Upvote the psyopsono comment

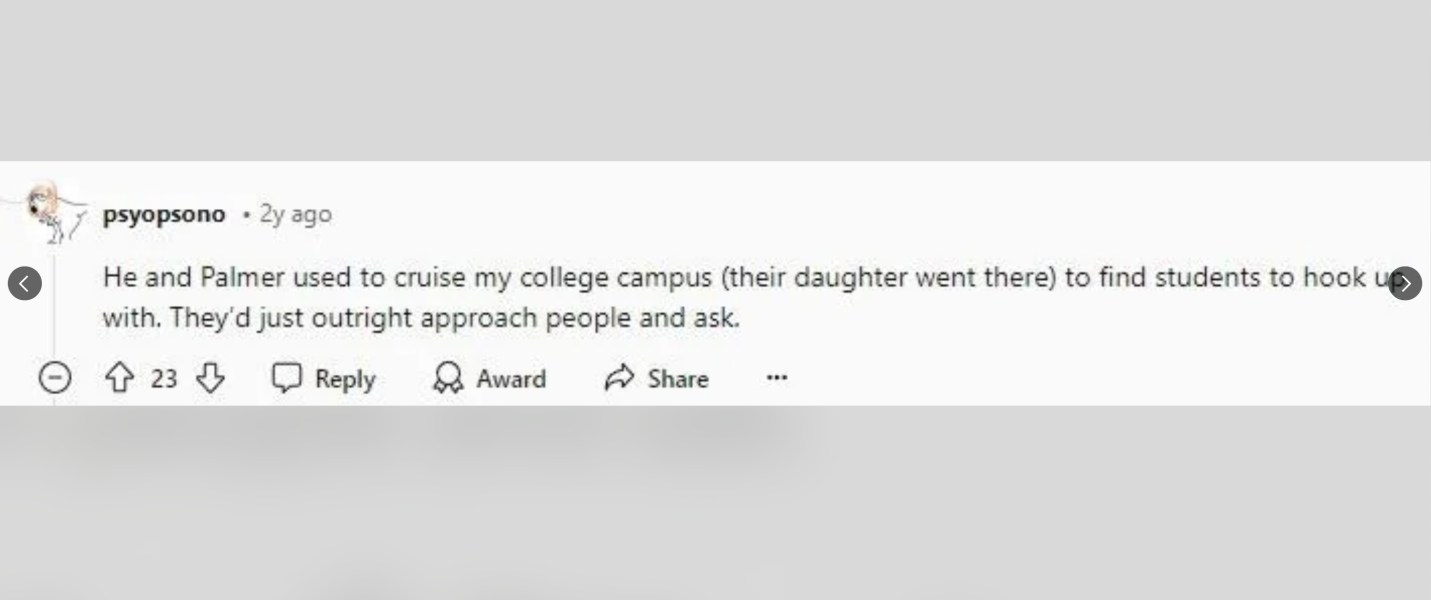pyautogui.click(x=120, y=378)
